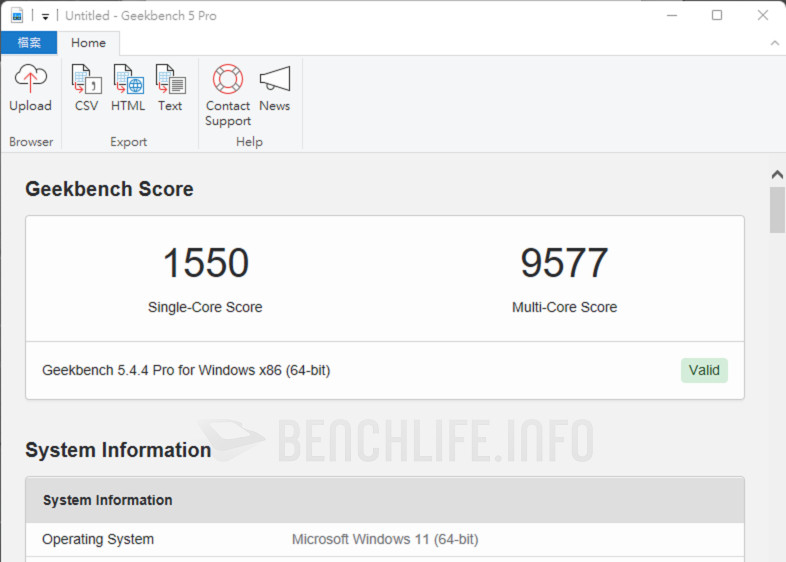
Task: Open Contact Support help icon
Action: [x=228, y=96]
